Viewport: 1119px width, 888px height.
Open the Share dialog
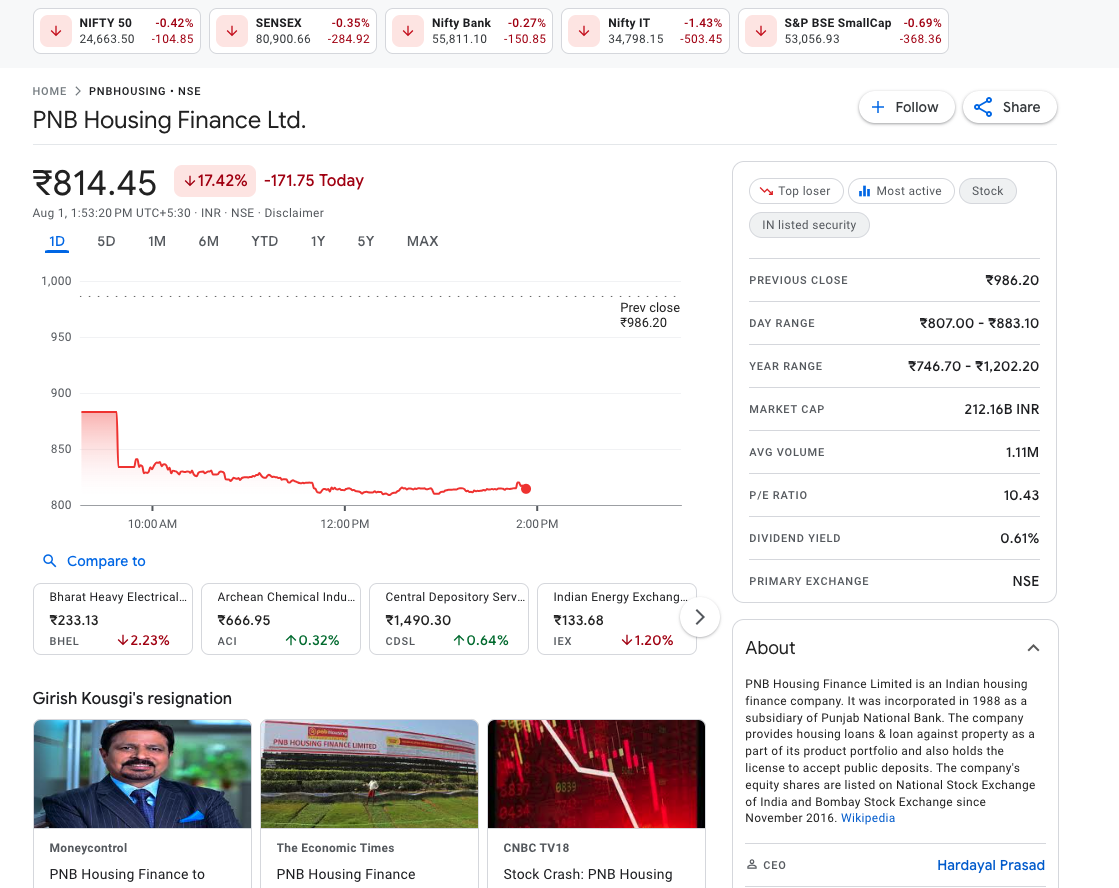point(1010,107)
